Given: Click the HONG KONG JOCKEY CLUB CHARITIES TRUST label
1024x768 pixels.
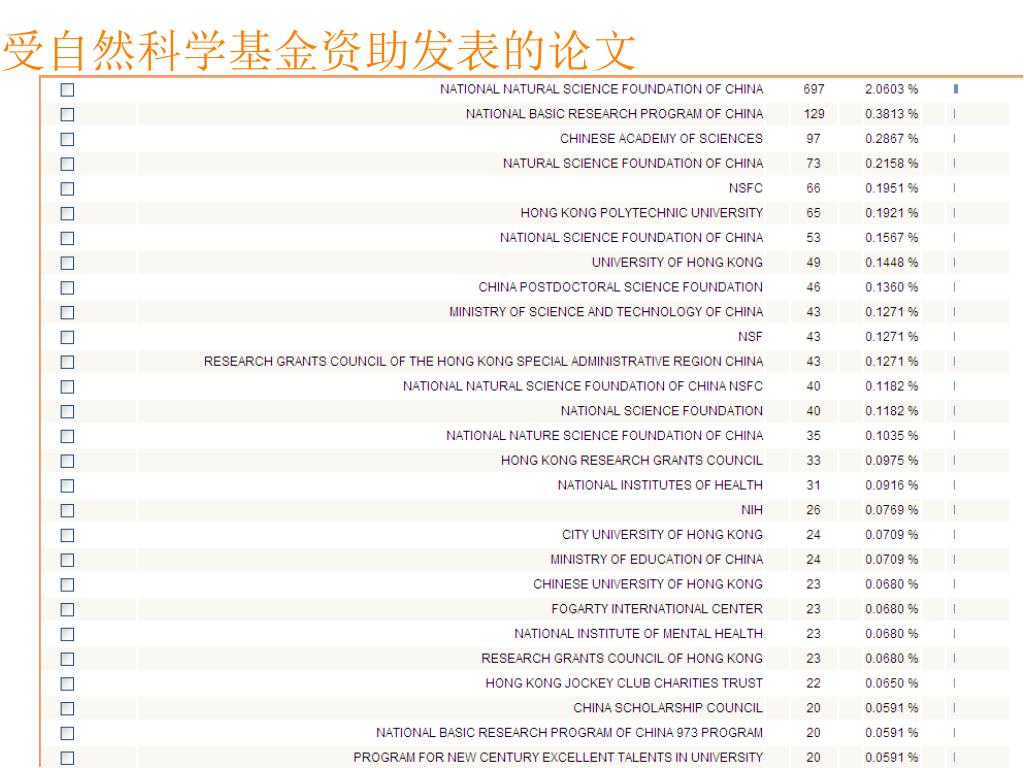Looking at the screenshot, I should 624,683.
